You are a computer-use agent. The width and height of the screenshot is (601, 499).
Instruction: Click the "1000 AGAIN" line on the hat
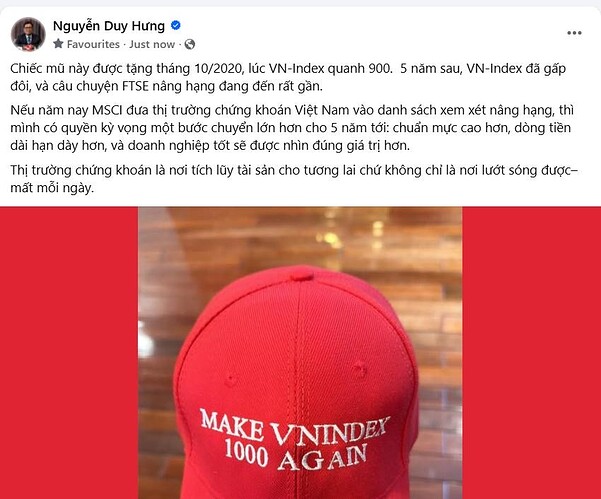296,455
